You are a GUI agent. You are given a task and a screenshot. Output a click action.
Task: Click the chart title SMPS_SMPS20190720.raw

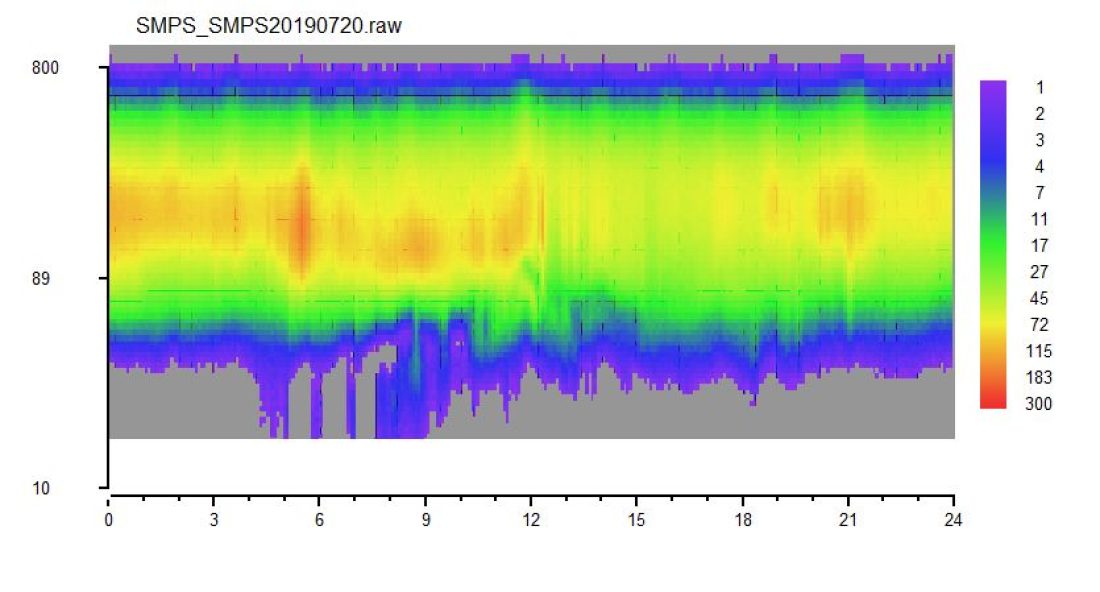269,26
